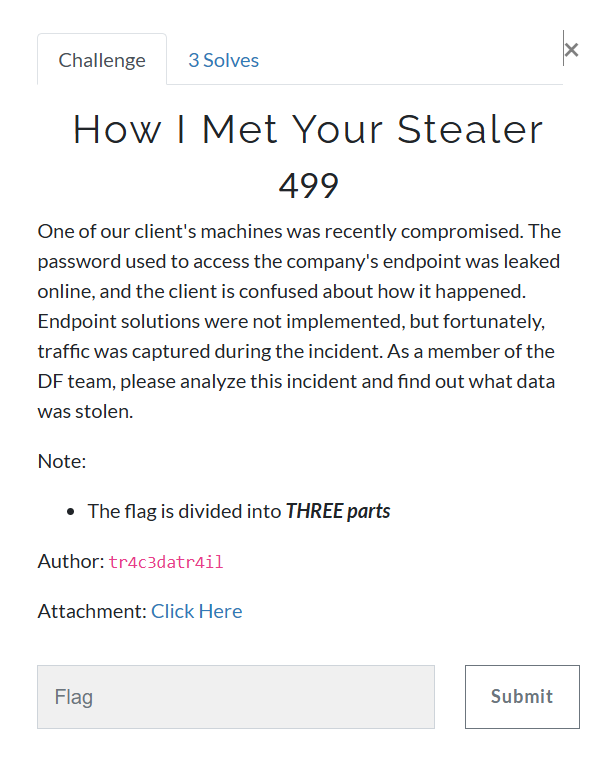The width and height of the screenshot is (610, 777).
Task: Click the Attachment: label
Action: 92,611
